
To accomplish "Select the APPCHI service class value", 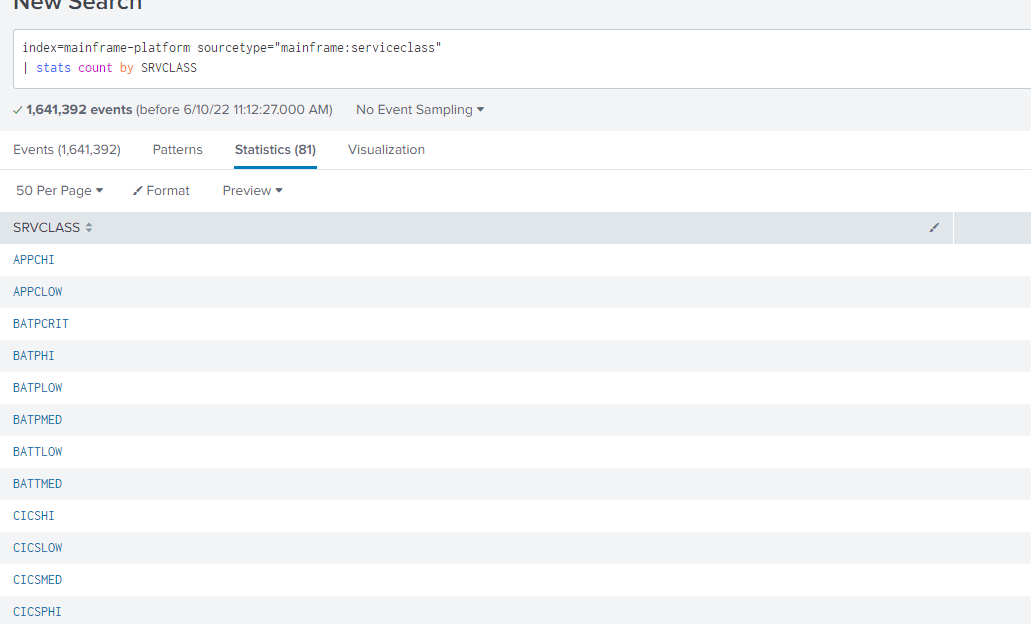I will click(x=34, y=259).
